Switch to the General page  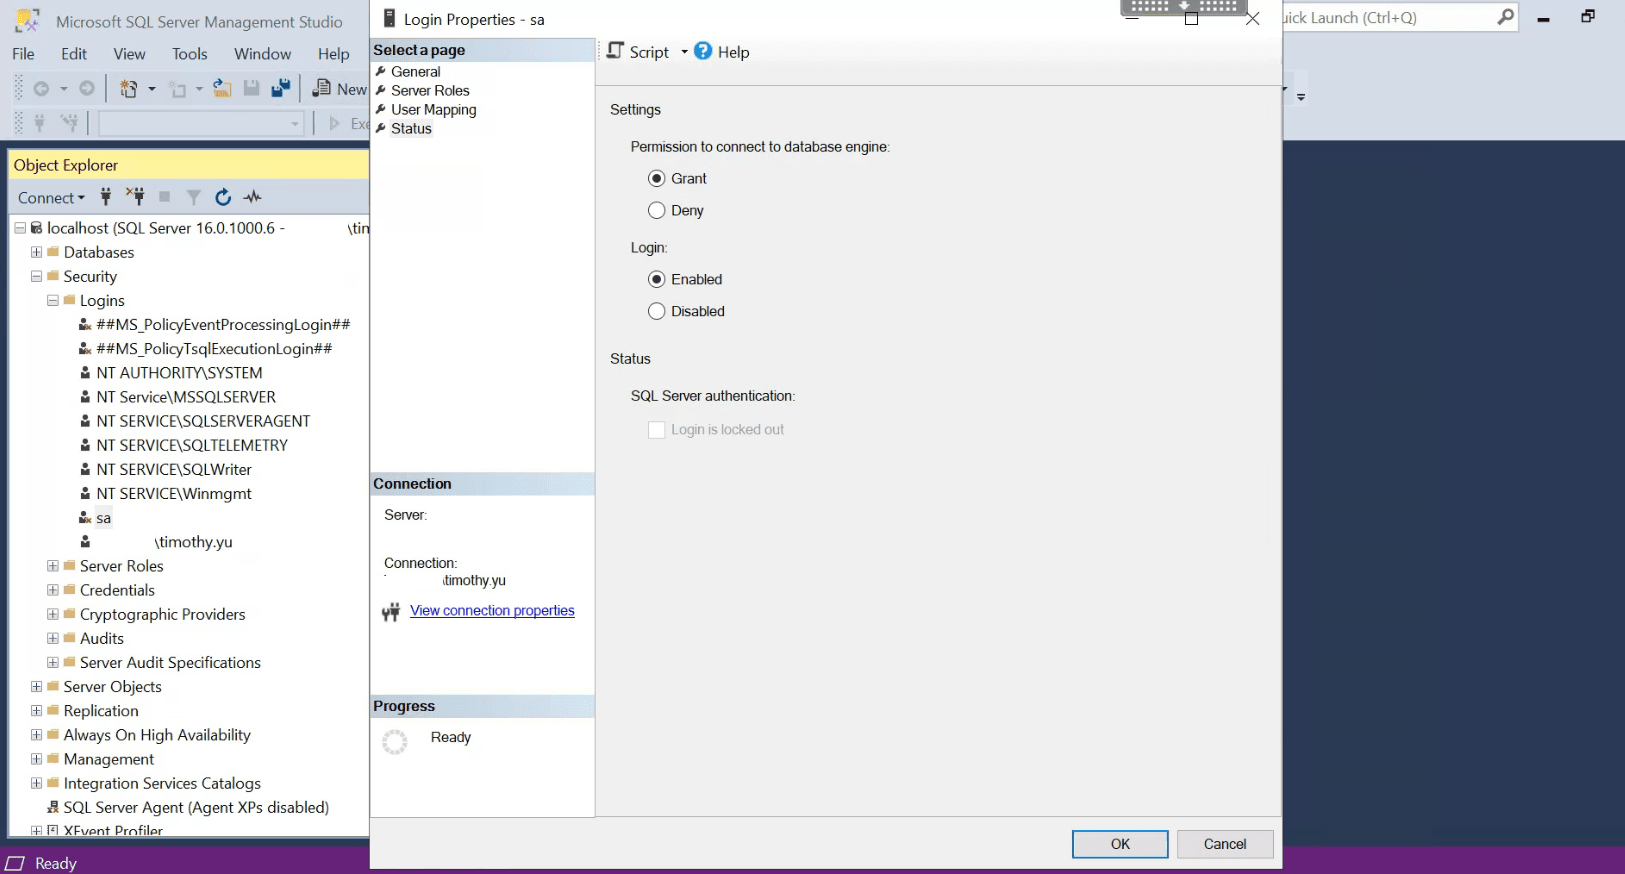(415, 72)
